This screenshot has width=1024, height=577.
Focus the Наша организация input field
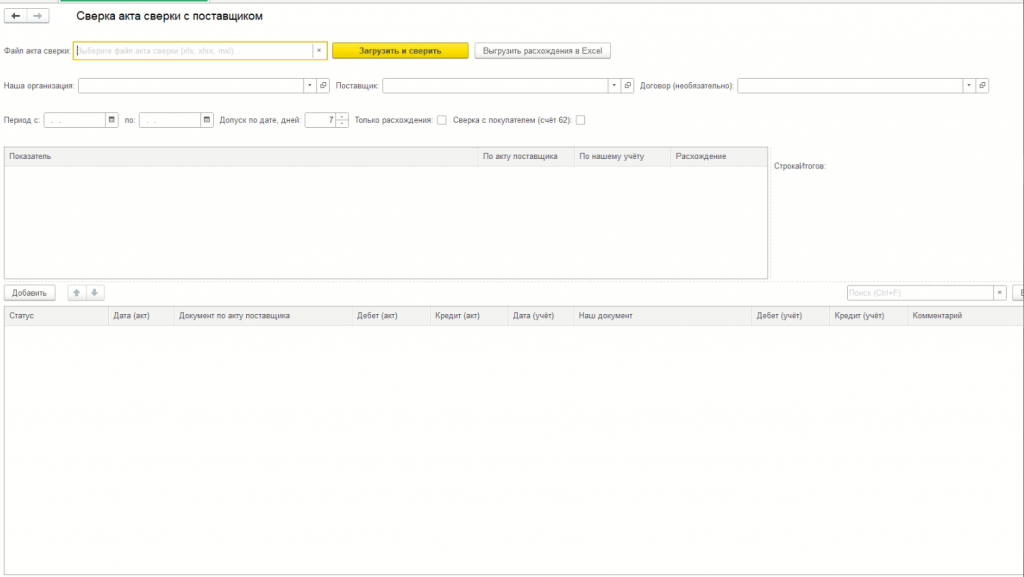click(191, 86)
